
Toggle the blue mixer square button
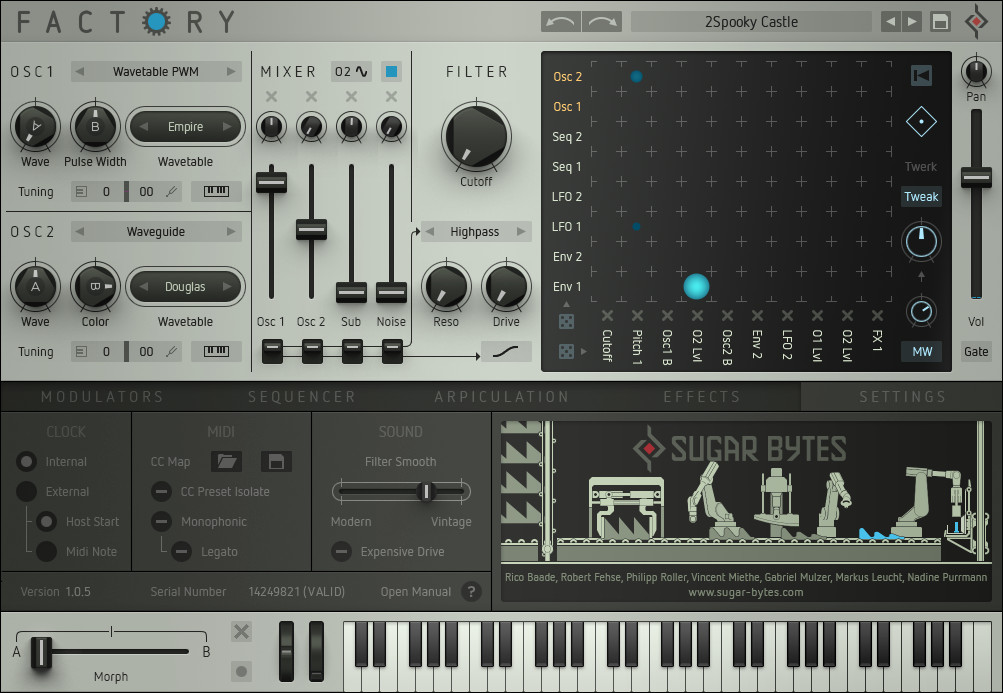(391, 72)
